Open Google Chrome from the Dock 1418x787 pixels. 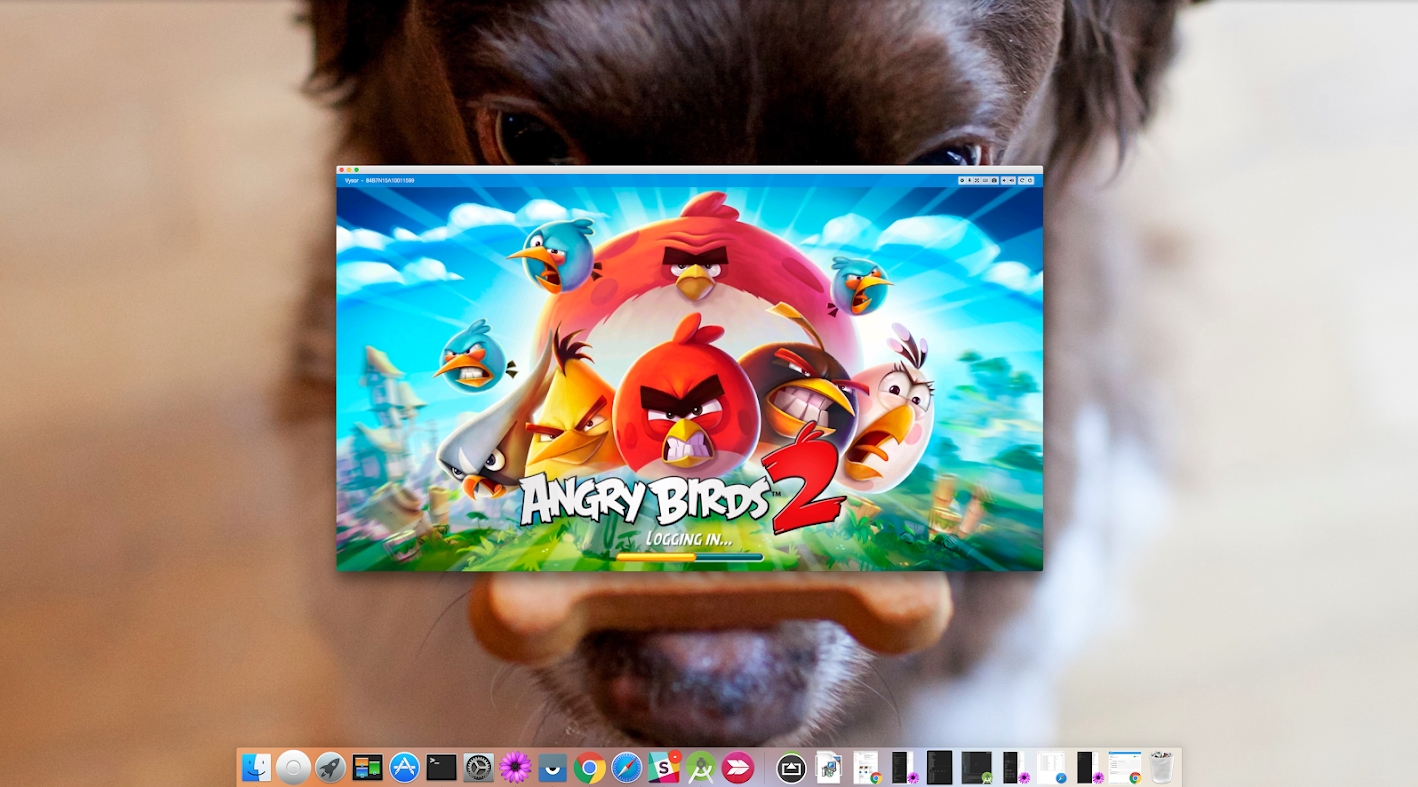pos(589,768)
